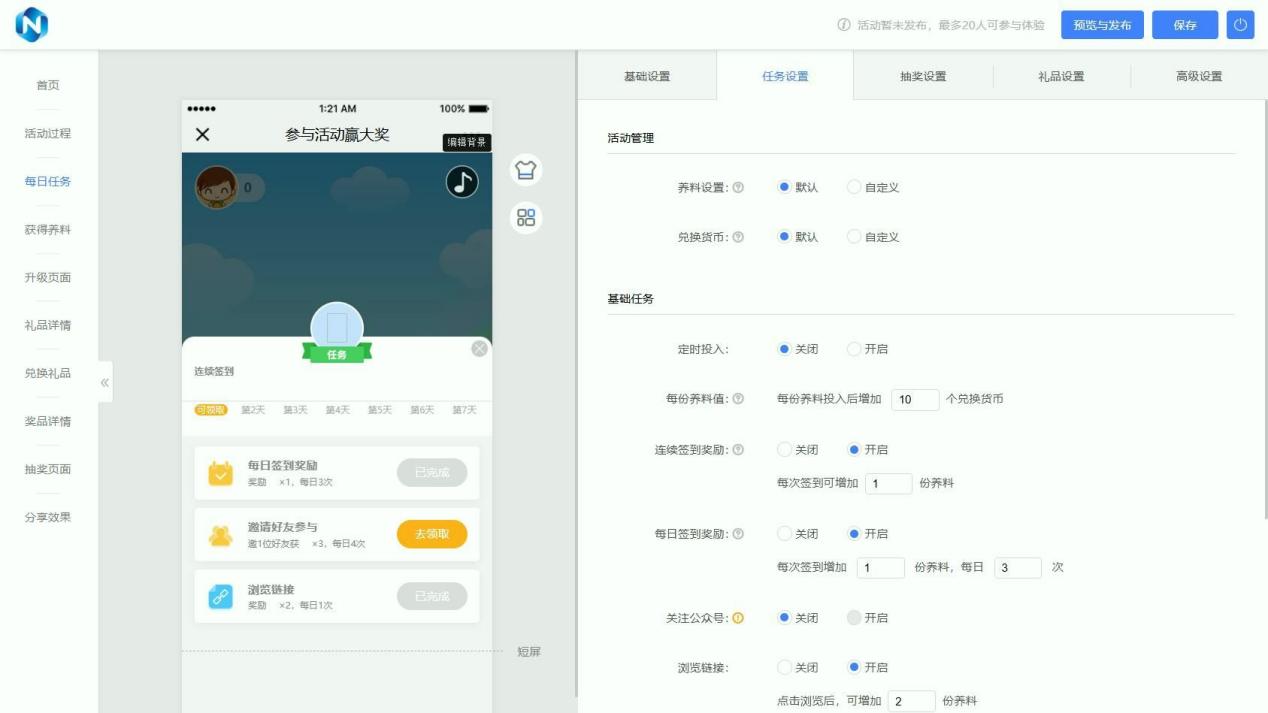
Task: Select 关闭 for 连续签到奖励
Action: [785, 450]
